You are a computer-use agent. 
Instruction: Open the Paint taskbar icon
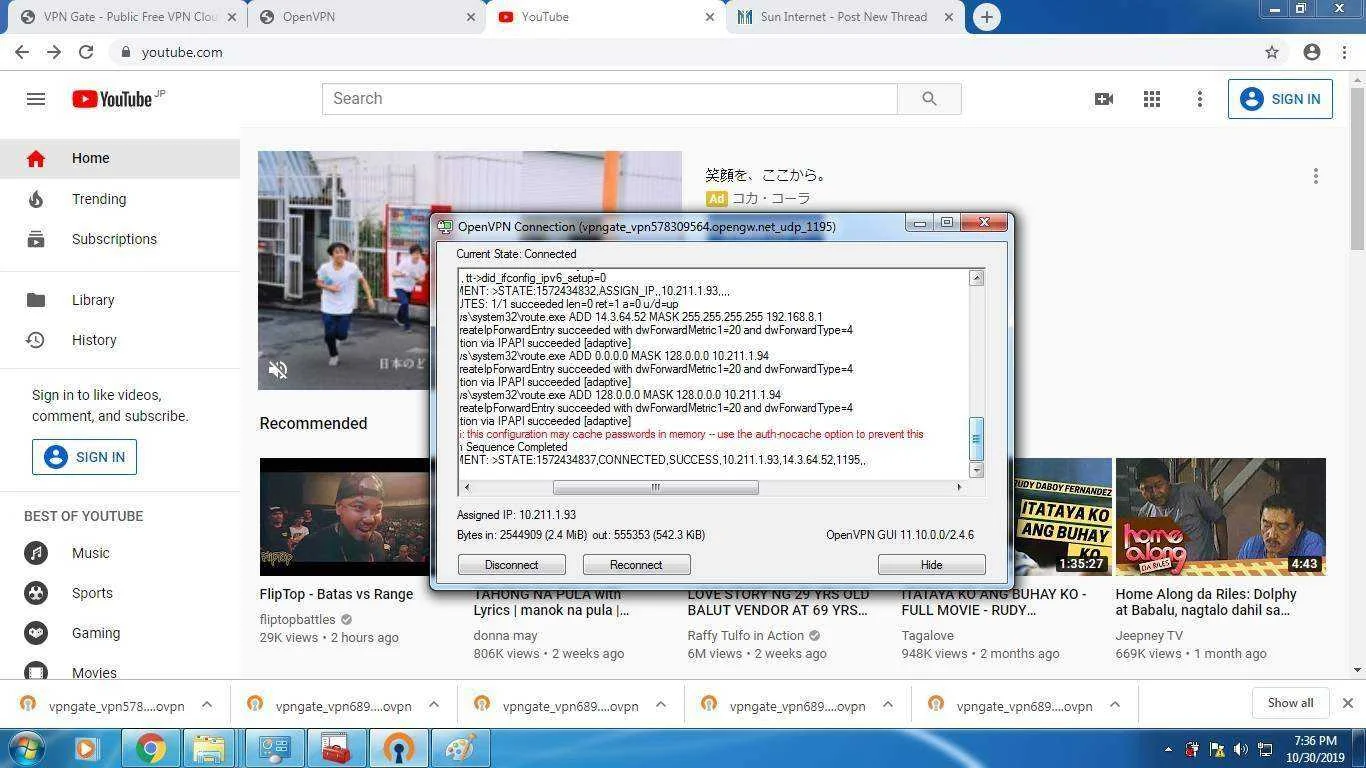[459, 748]
